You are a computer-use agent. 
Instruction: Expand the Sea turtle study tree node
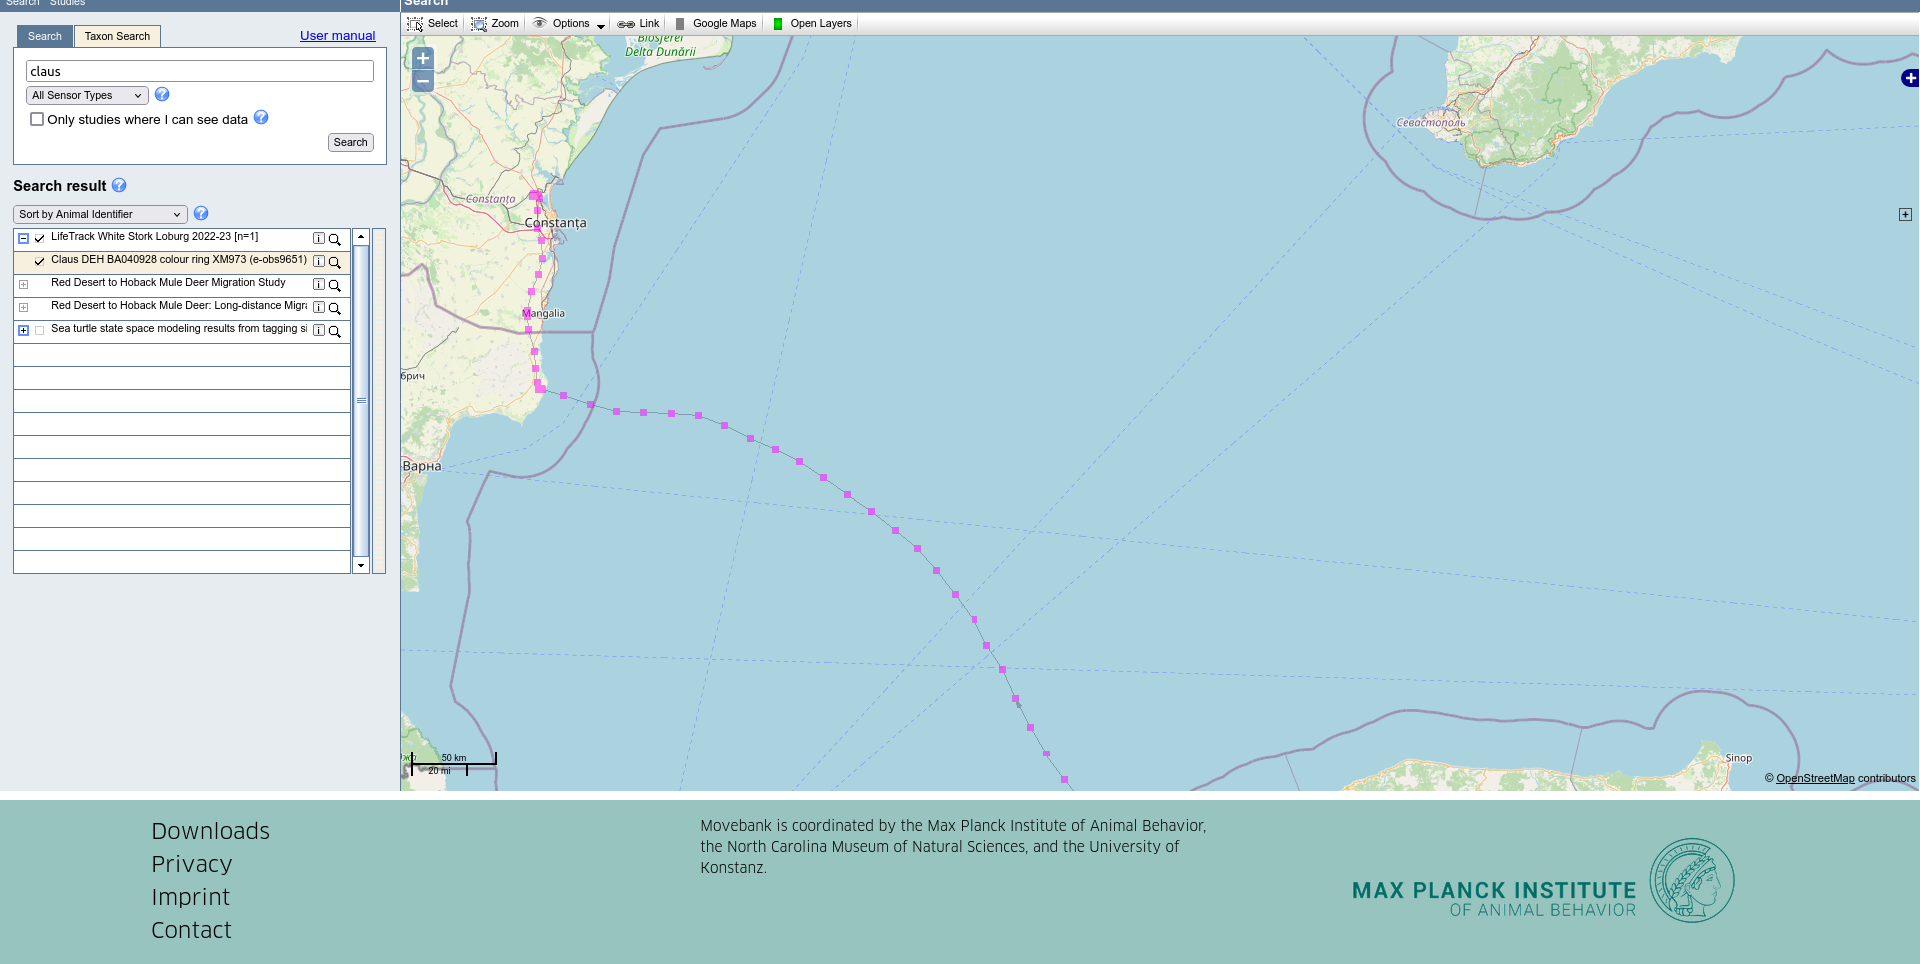click(24, 331)
